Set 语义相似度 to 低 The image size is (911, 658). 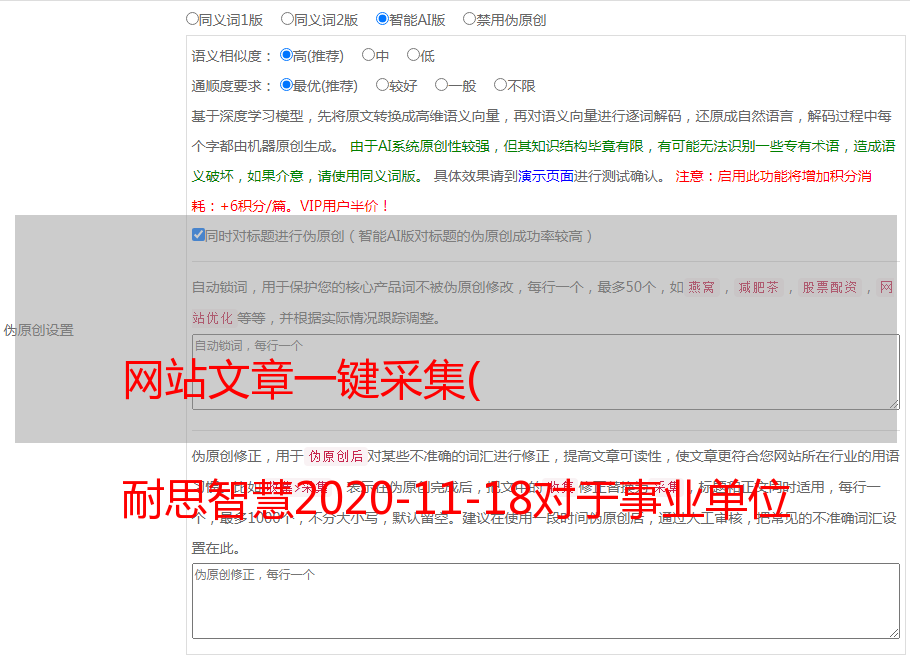coord(413,55)
